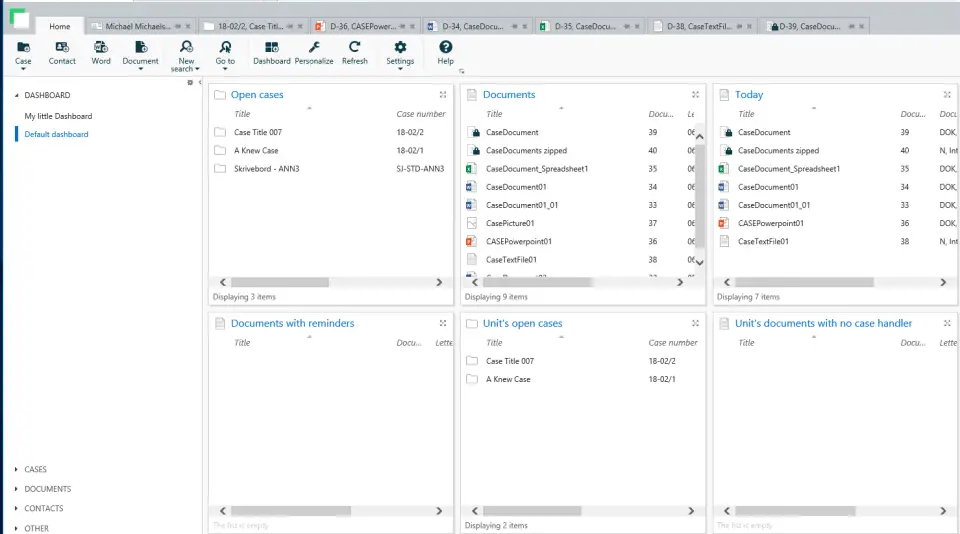Image resolution: width=960 pixels, height=534 pixels.
Task: Click locked CaseDocument icon in Today list
Action: pyautogui.click(x=727, y=132)
